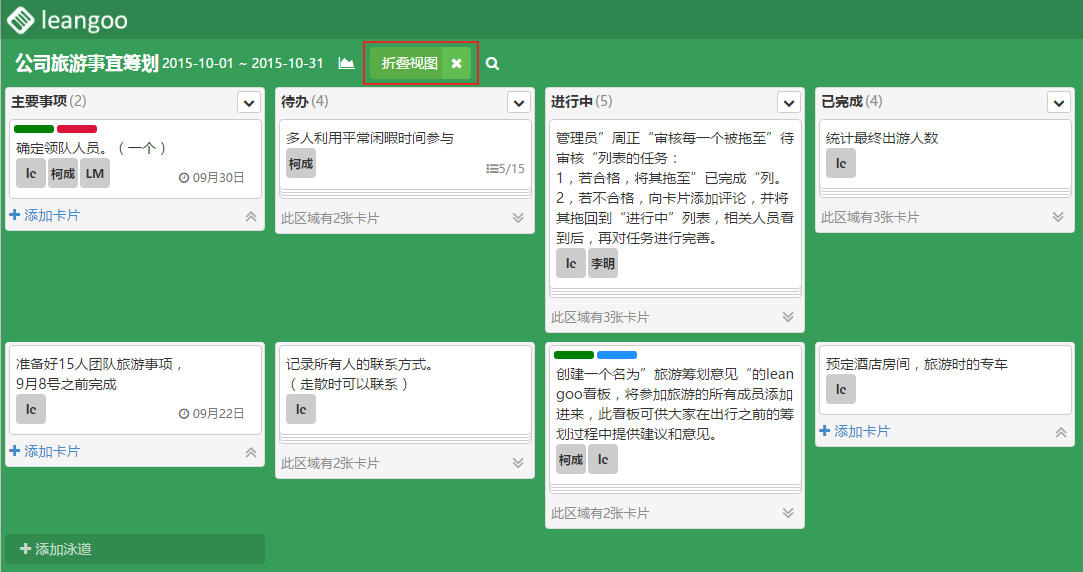The image size is (1083, 572).
Task: Collapse the top 主要事项 lane section
Action: point(251,215)
